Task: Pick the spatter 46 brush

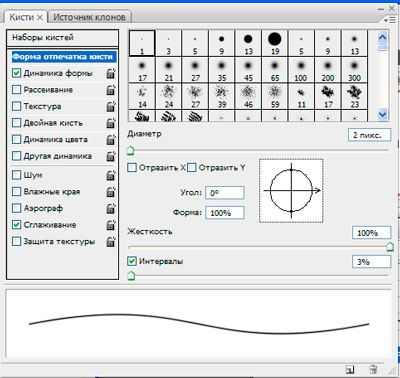Action: coord(248,97)
